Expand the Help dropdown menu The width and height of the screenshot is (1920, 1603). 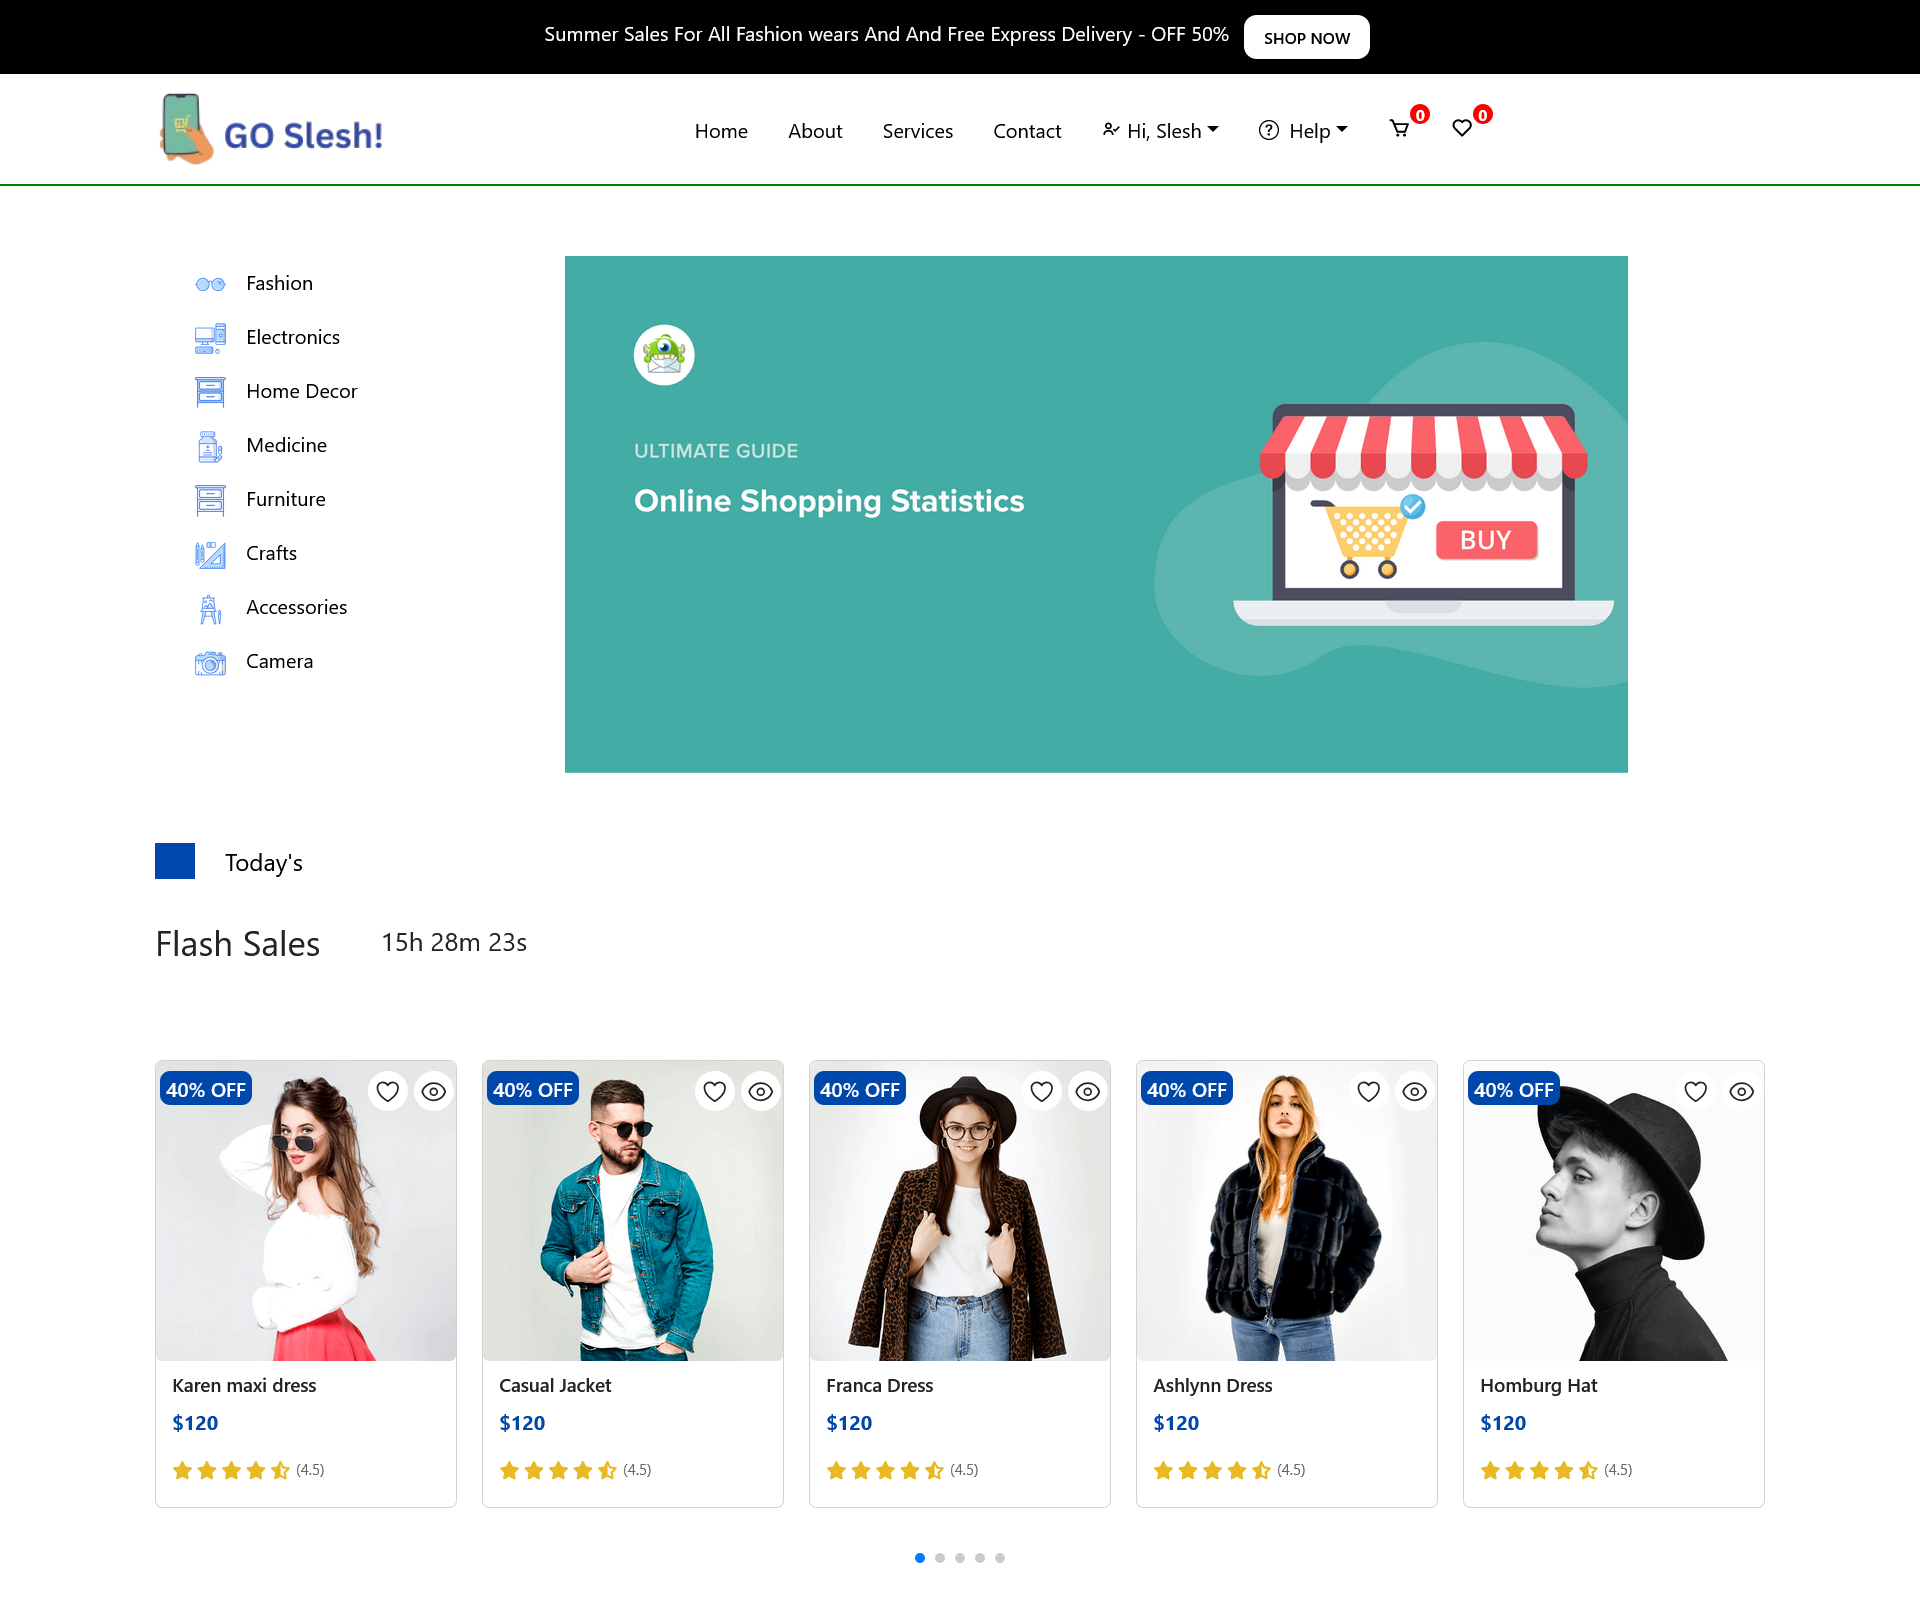1304,131
